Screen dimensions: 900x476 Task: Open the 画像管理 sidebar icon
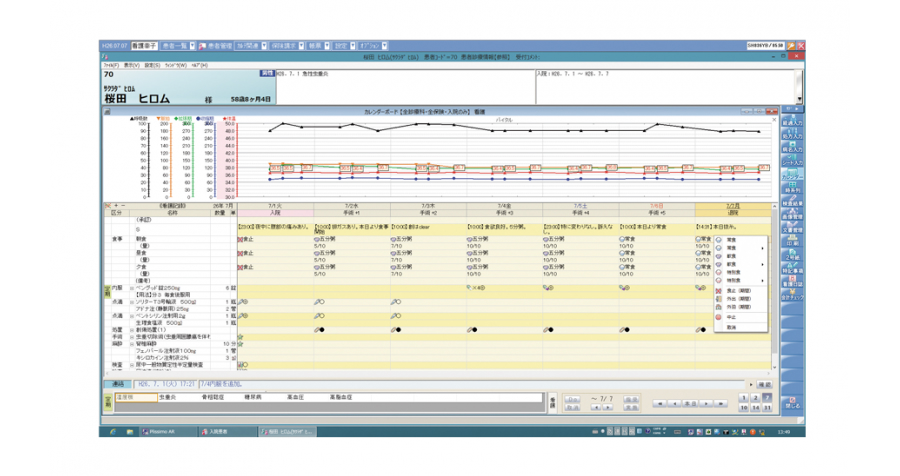(792, 214)
